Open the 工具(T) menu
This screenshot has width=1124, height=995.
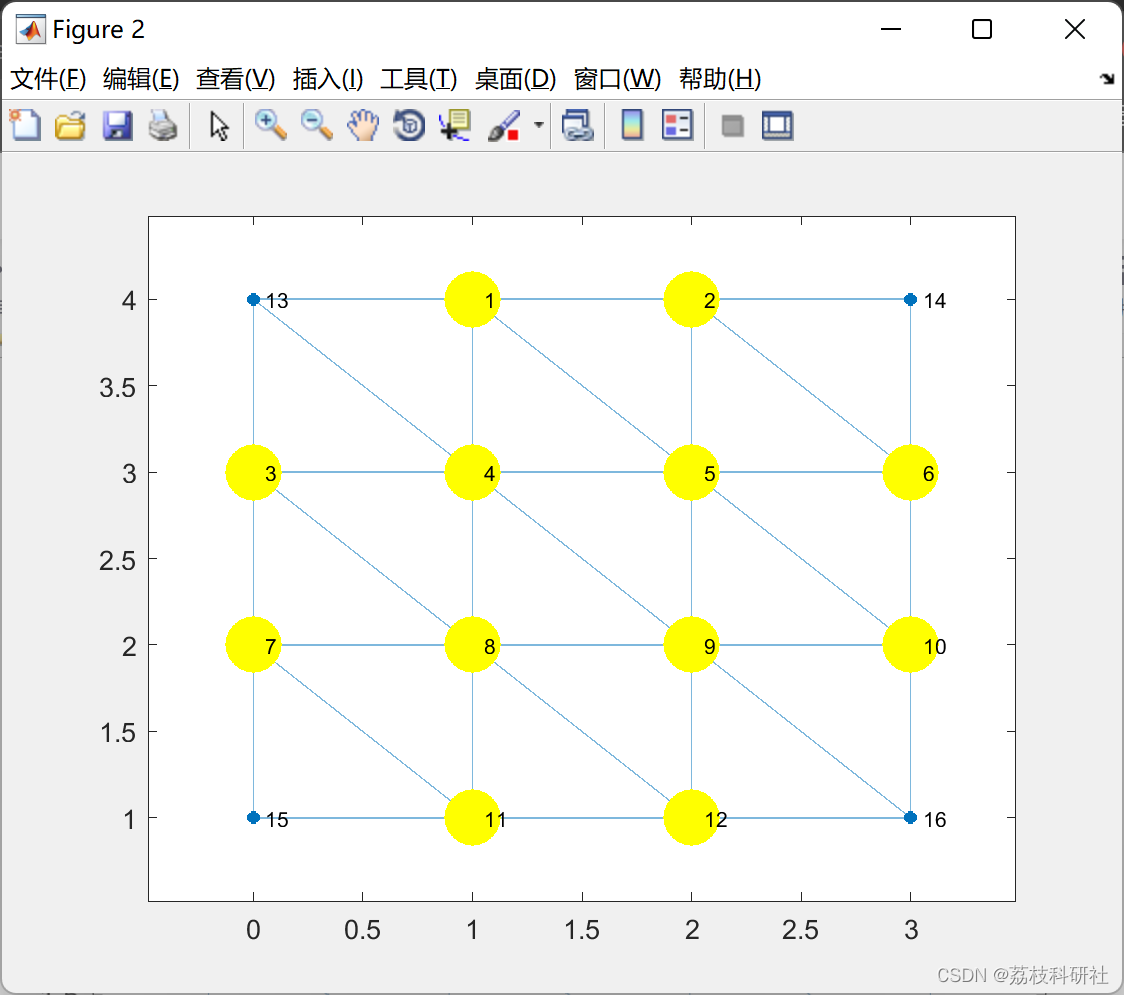[419, 79]
